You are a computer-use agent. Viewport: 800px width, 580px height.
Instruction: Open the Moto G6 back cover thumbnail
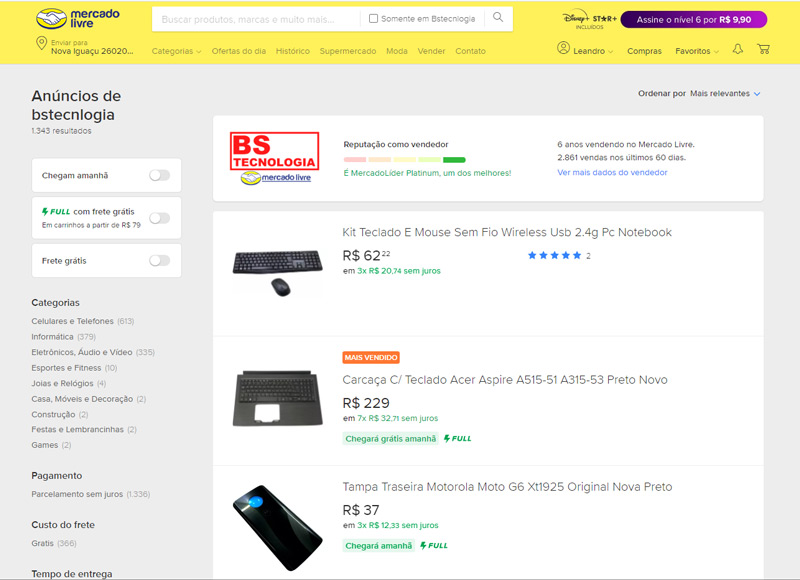[x=277, y=527]
